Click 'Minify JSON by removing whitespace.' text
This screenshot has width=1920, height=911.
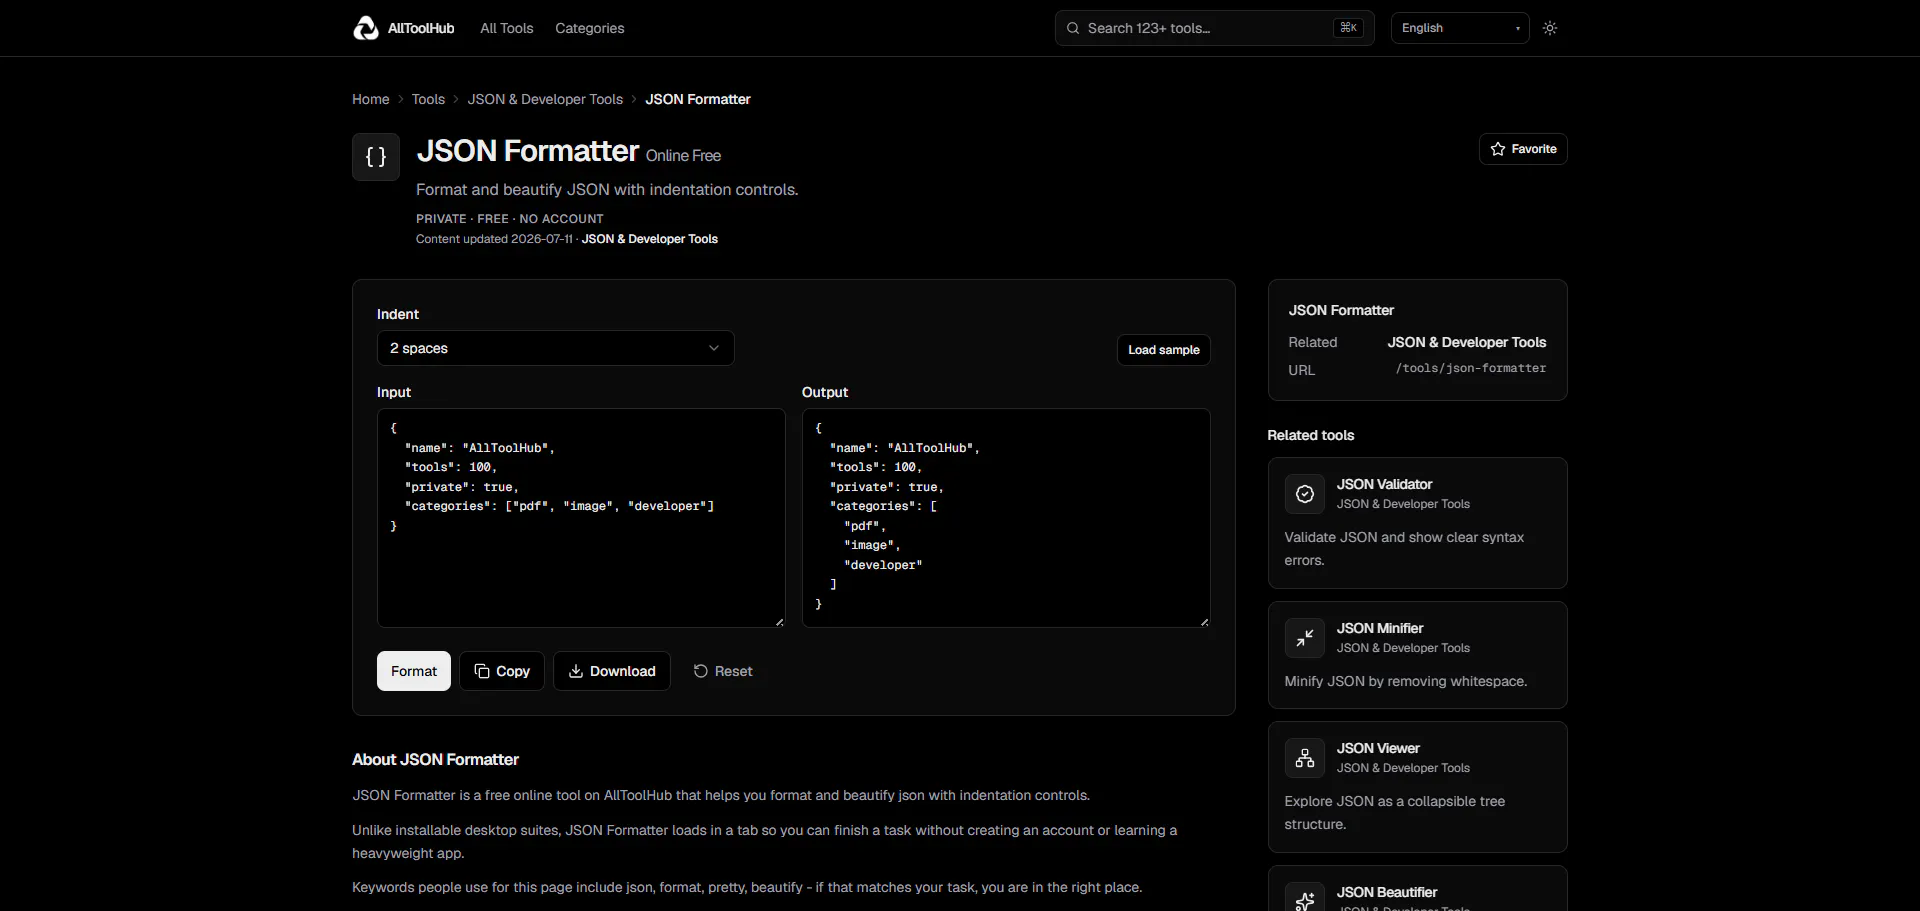click(1406, 682)
